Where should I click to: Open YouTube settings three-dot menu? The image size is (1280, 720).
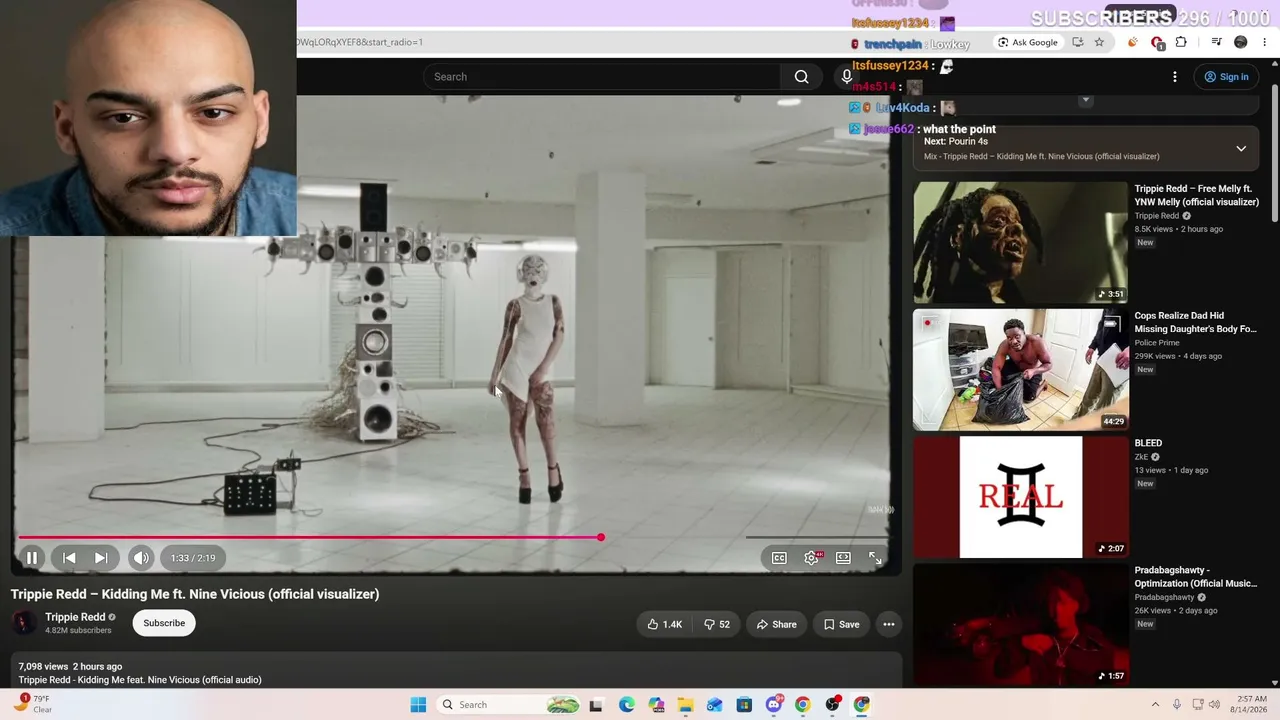tap(1175, 77)
